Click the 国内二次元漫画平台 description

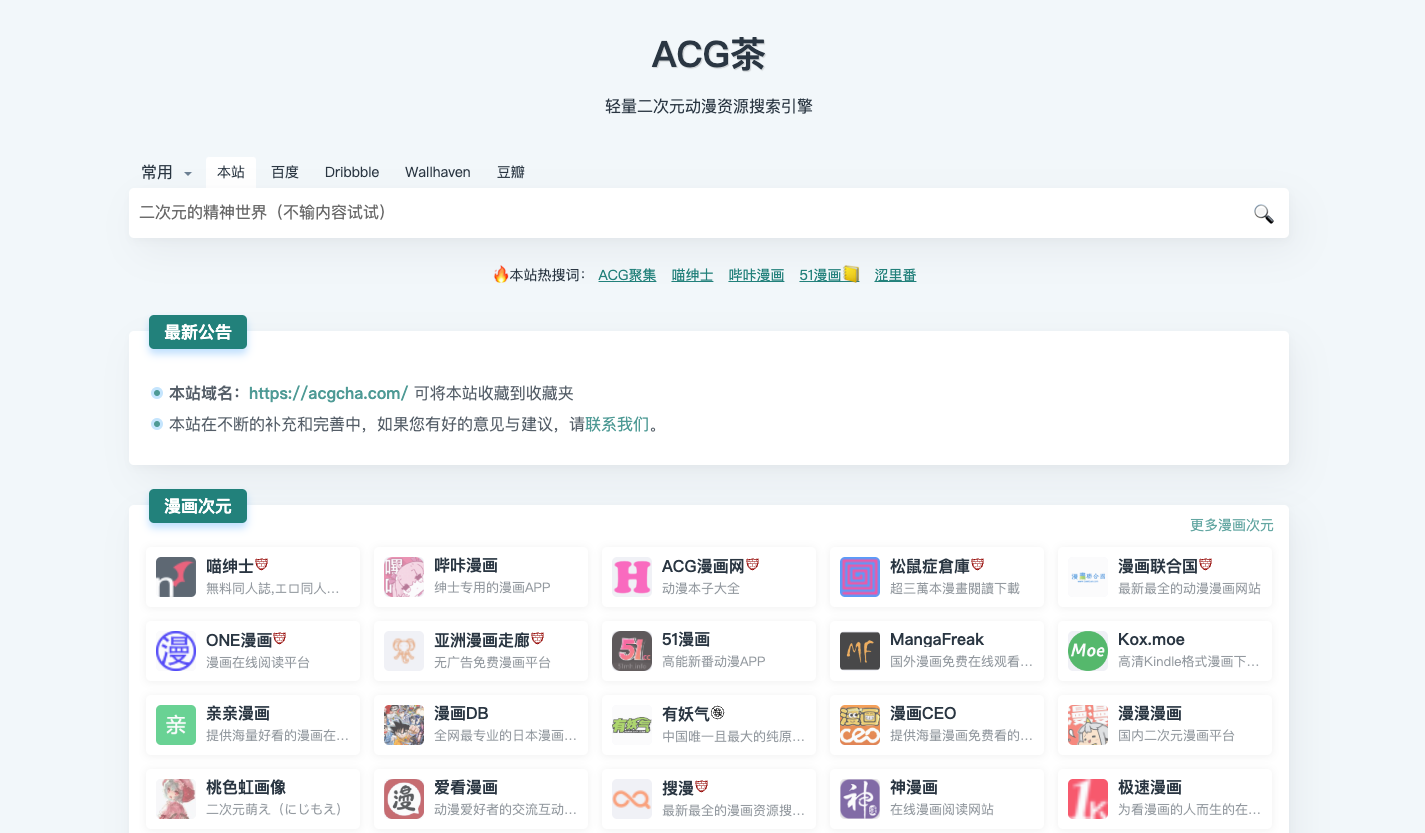click(1176, 736)
